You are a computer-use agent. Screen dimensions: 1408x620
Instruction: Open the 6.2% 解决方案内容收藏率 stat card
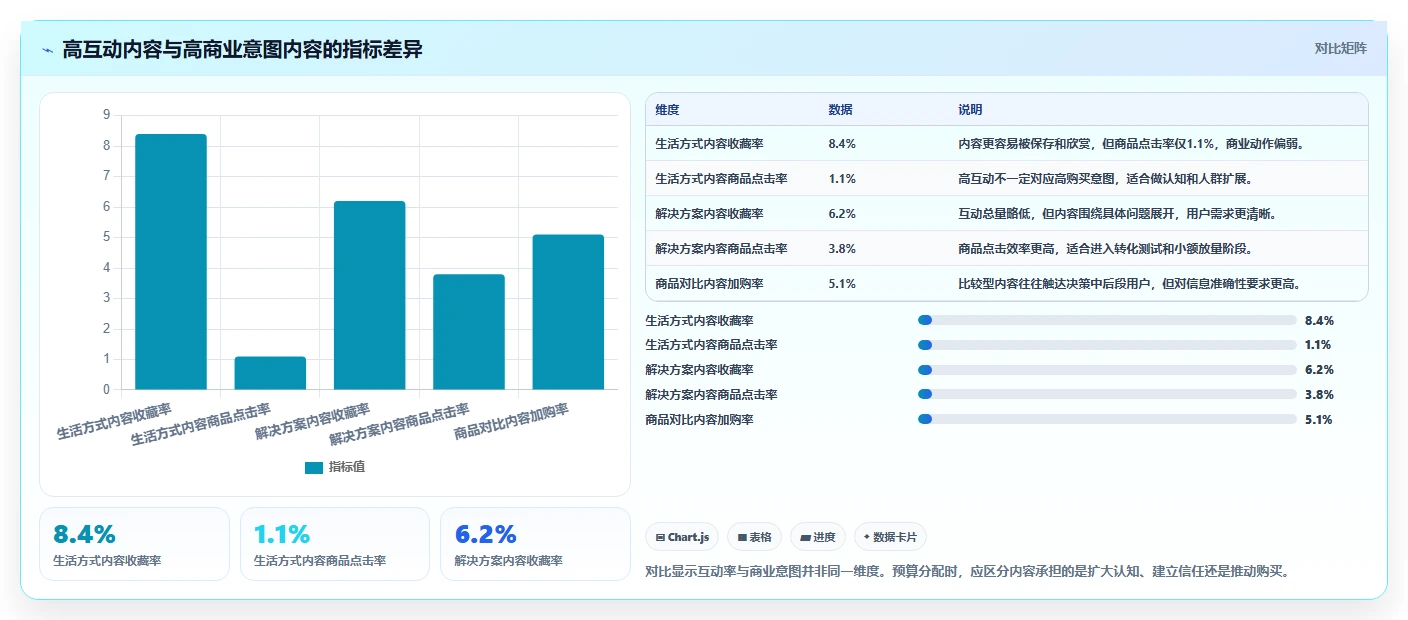click(535, 544)
